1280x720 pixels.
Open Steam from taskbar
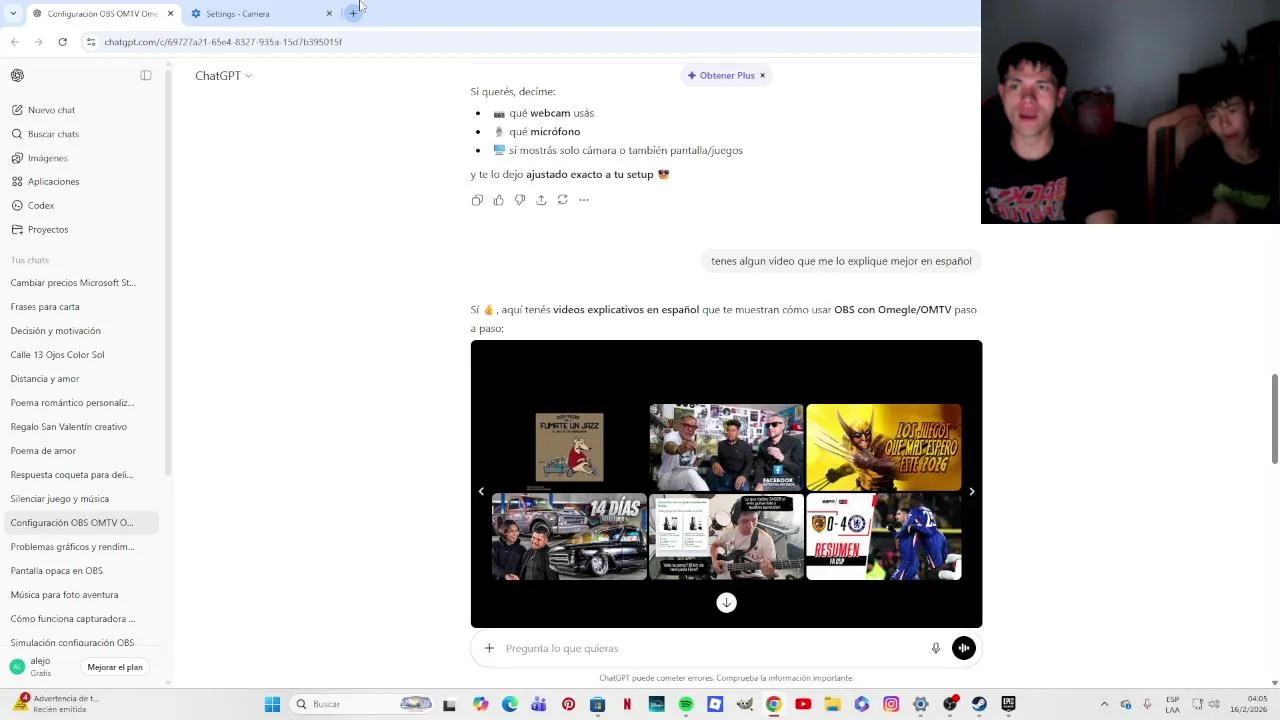tap(979, 704)
